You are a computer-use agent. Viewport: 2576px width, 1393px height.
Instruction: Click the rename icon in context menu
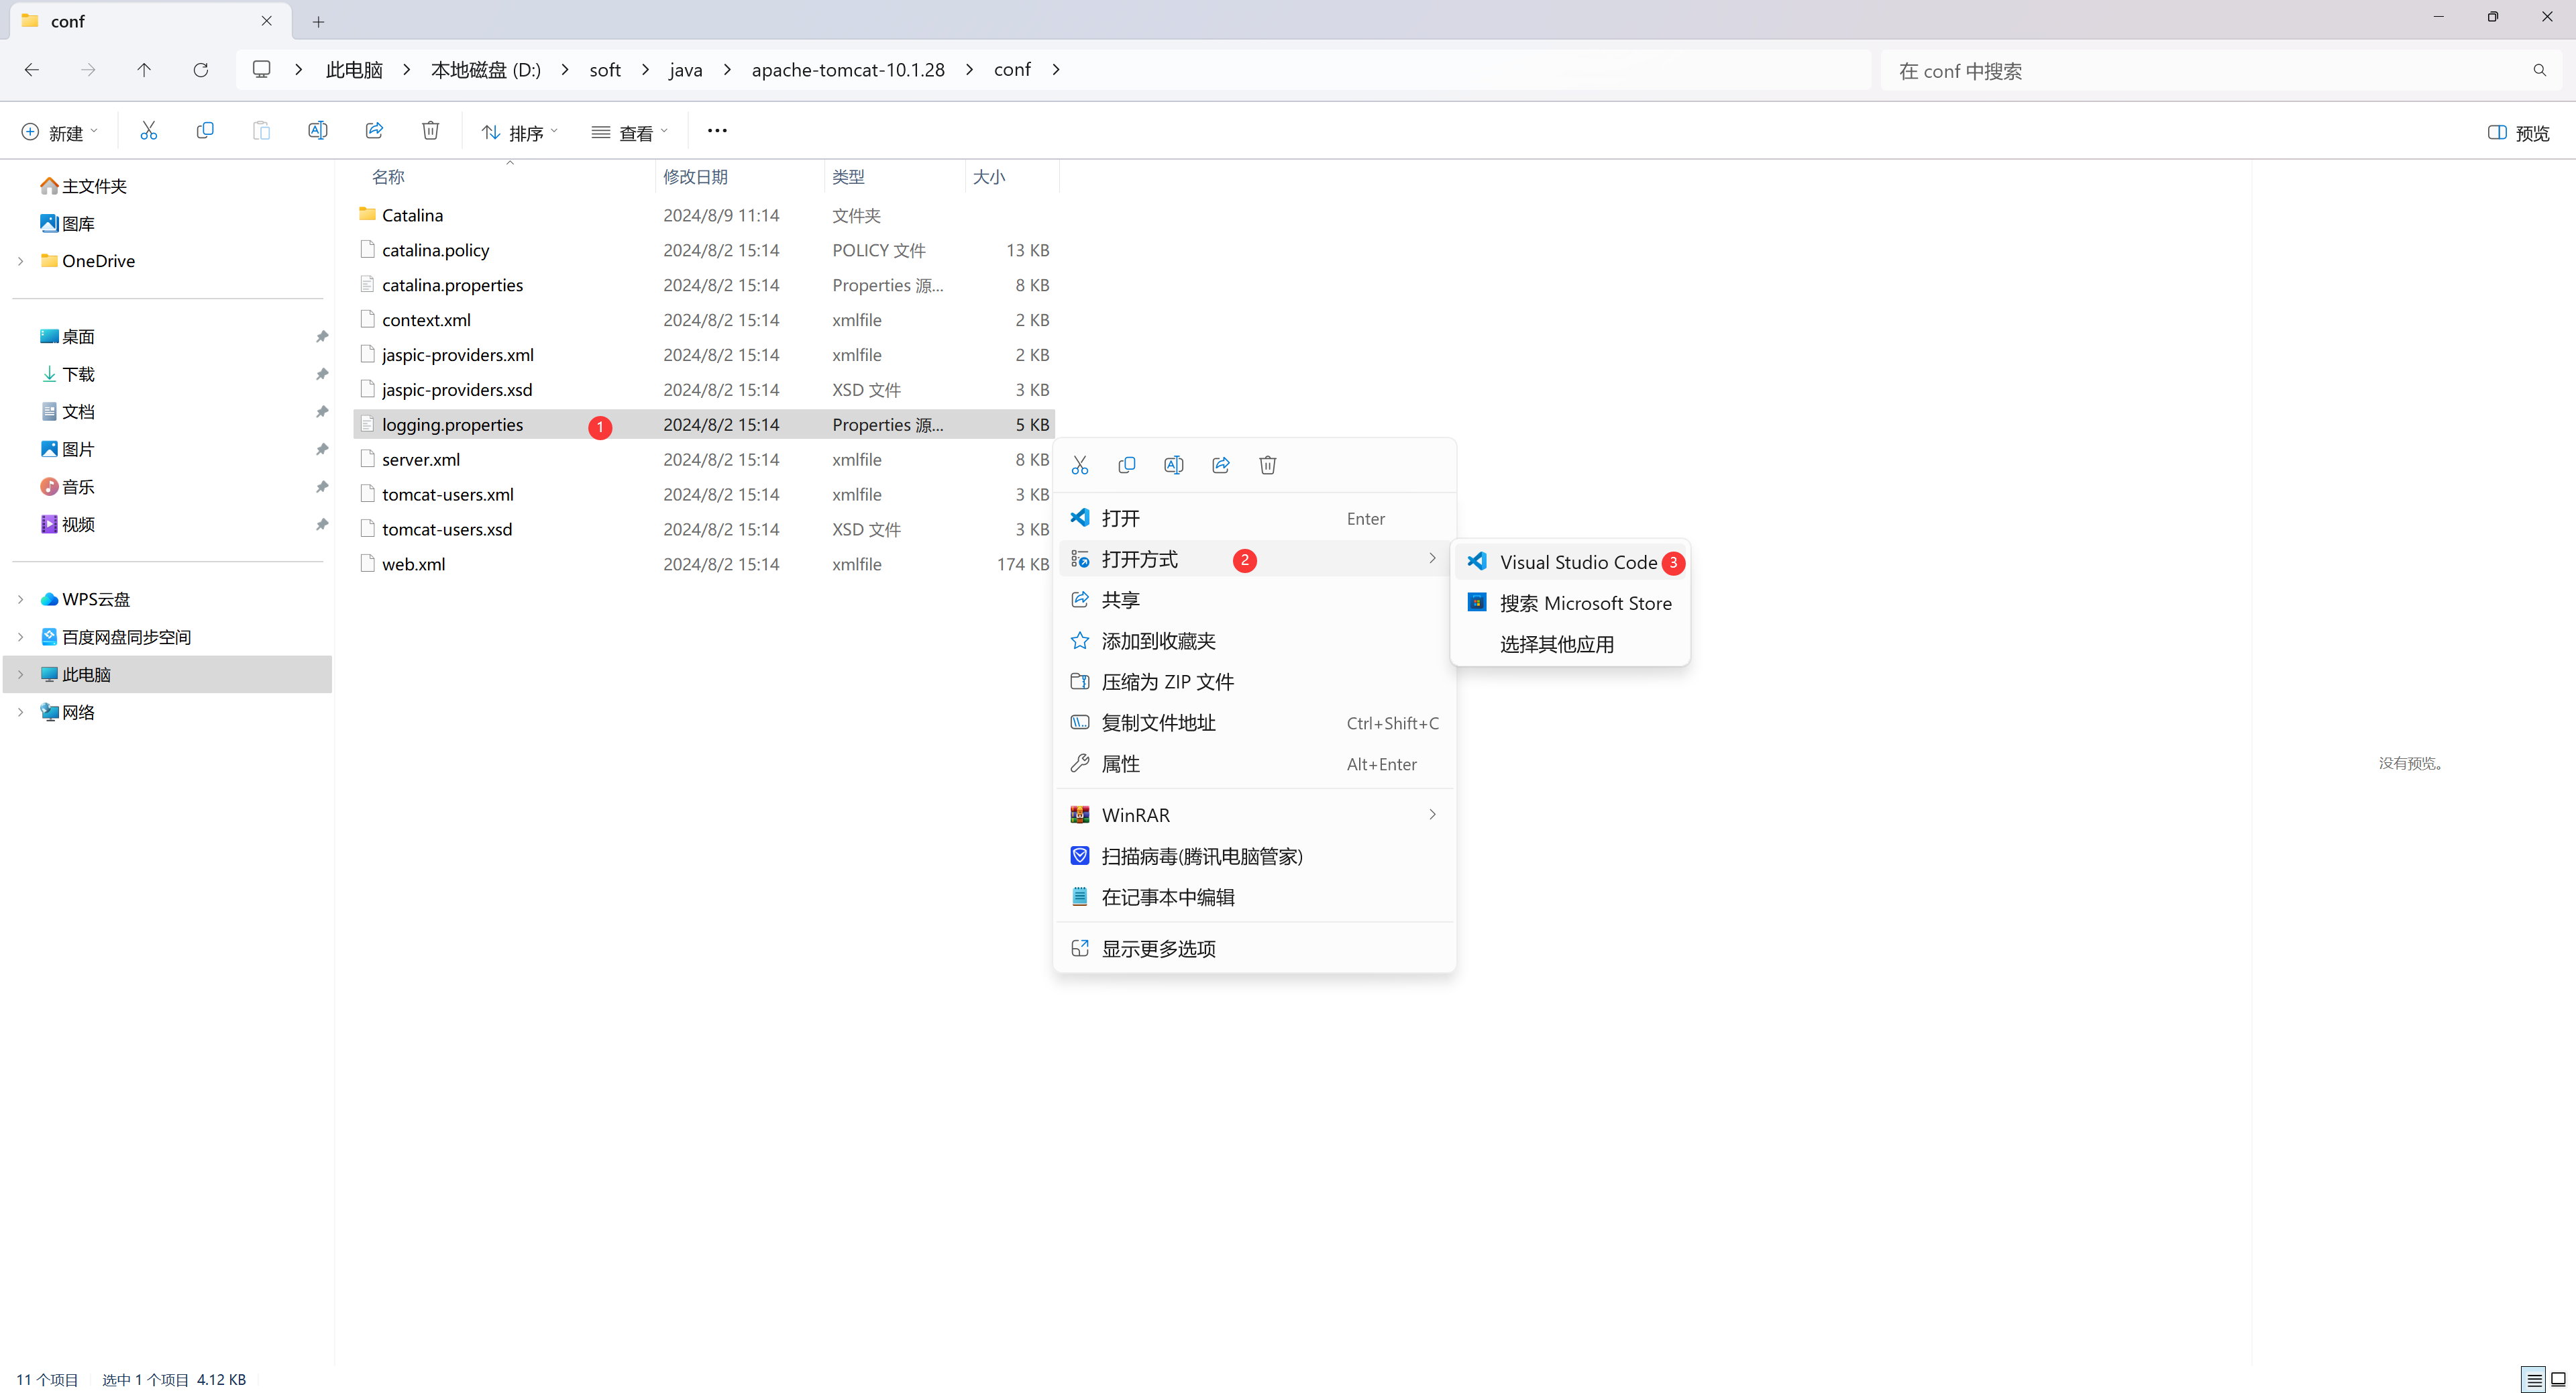[x=1173, y=465]
